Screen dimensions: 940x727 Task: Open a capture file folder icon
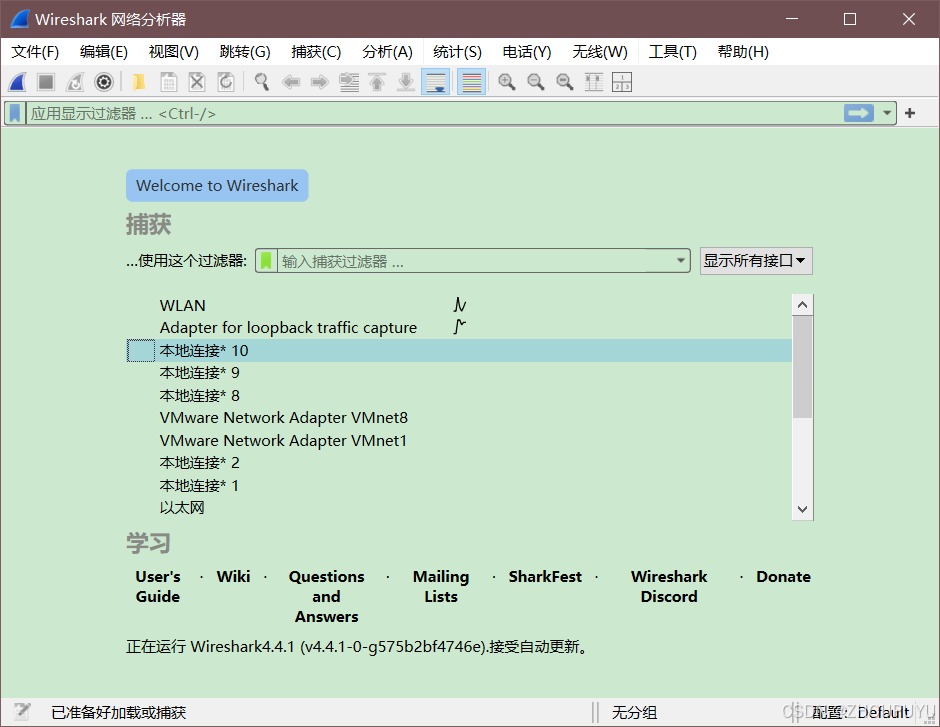pyautogui.click(x=139, y=82)
